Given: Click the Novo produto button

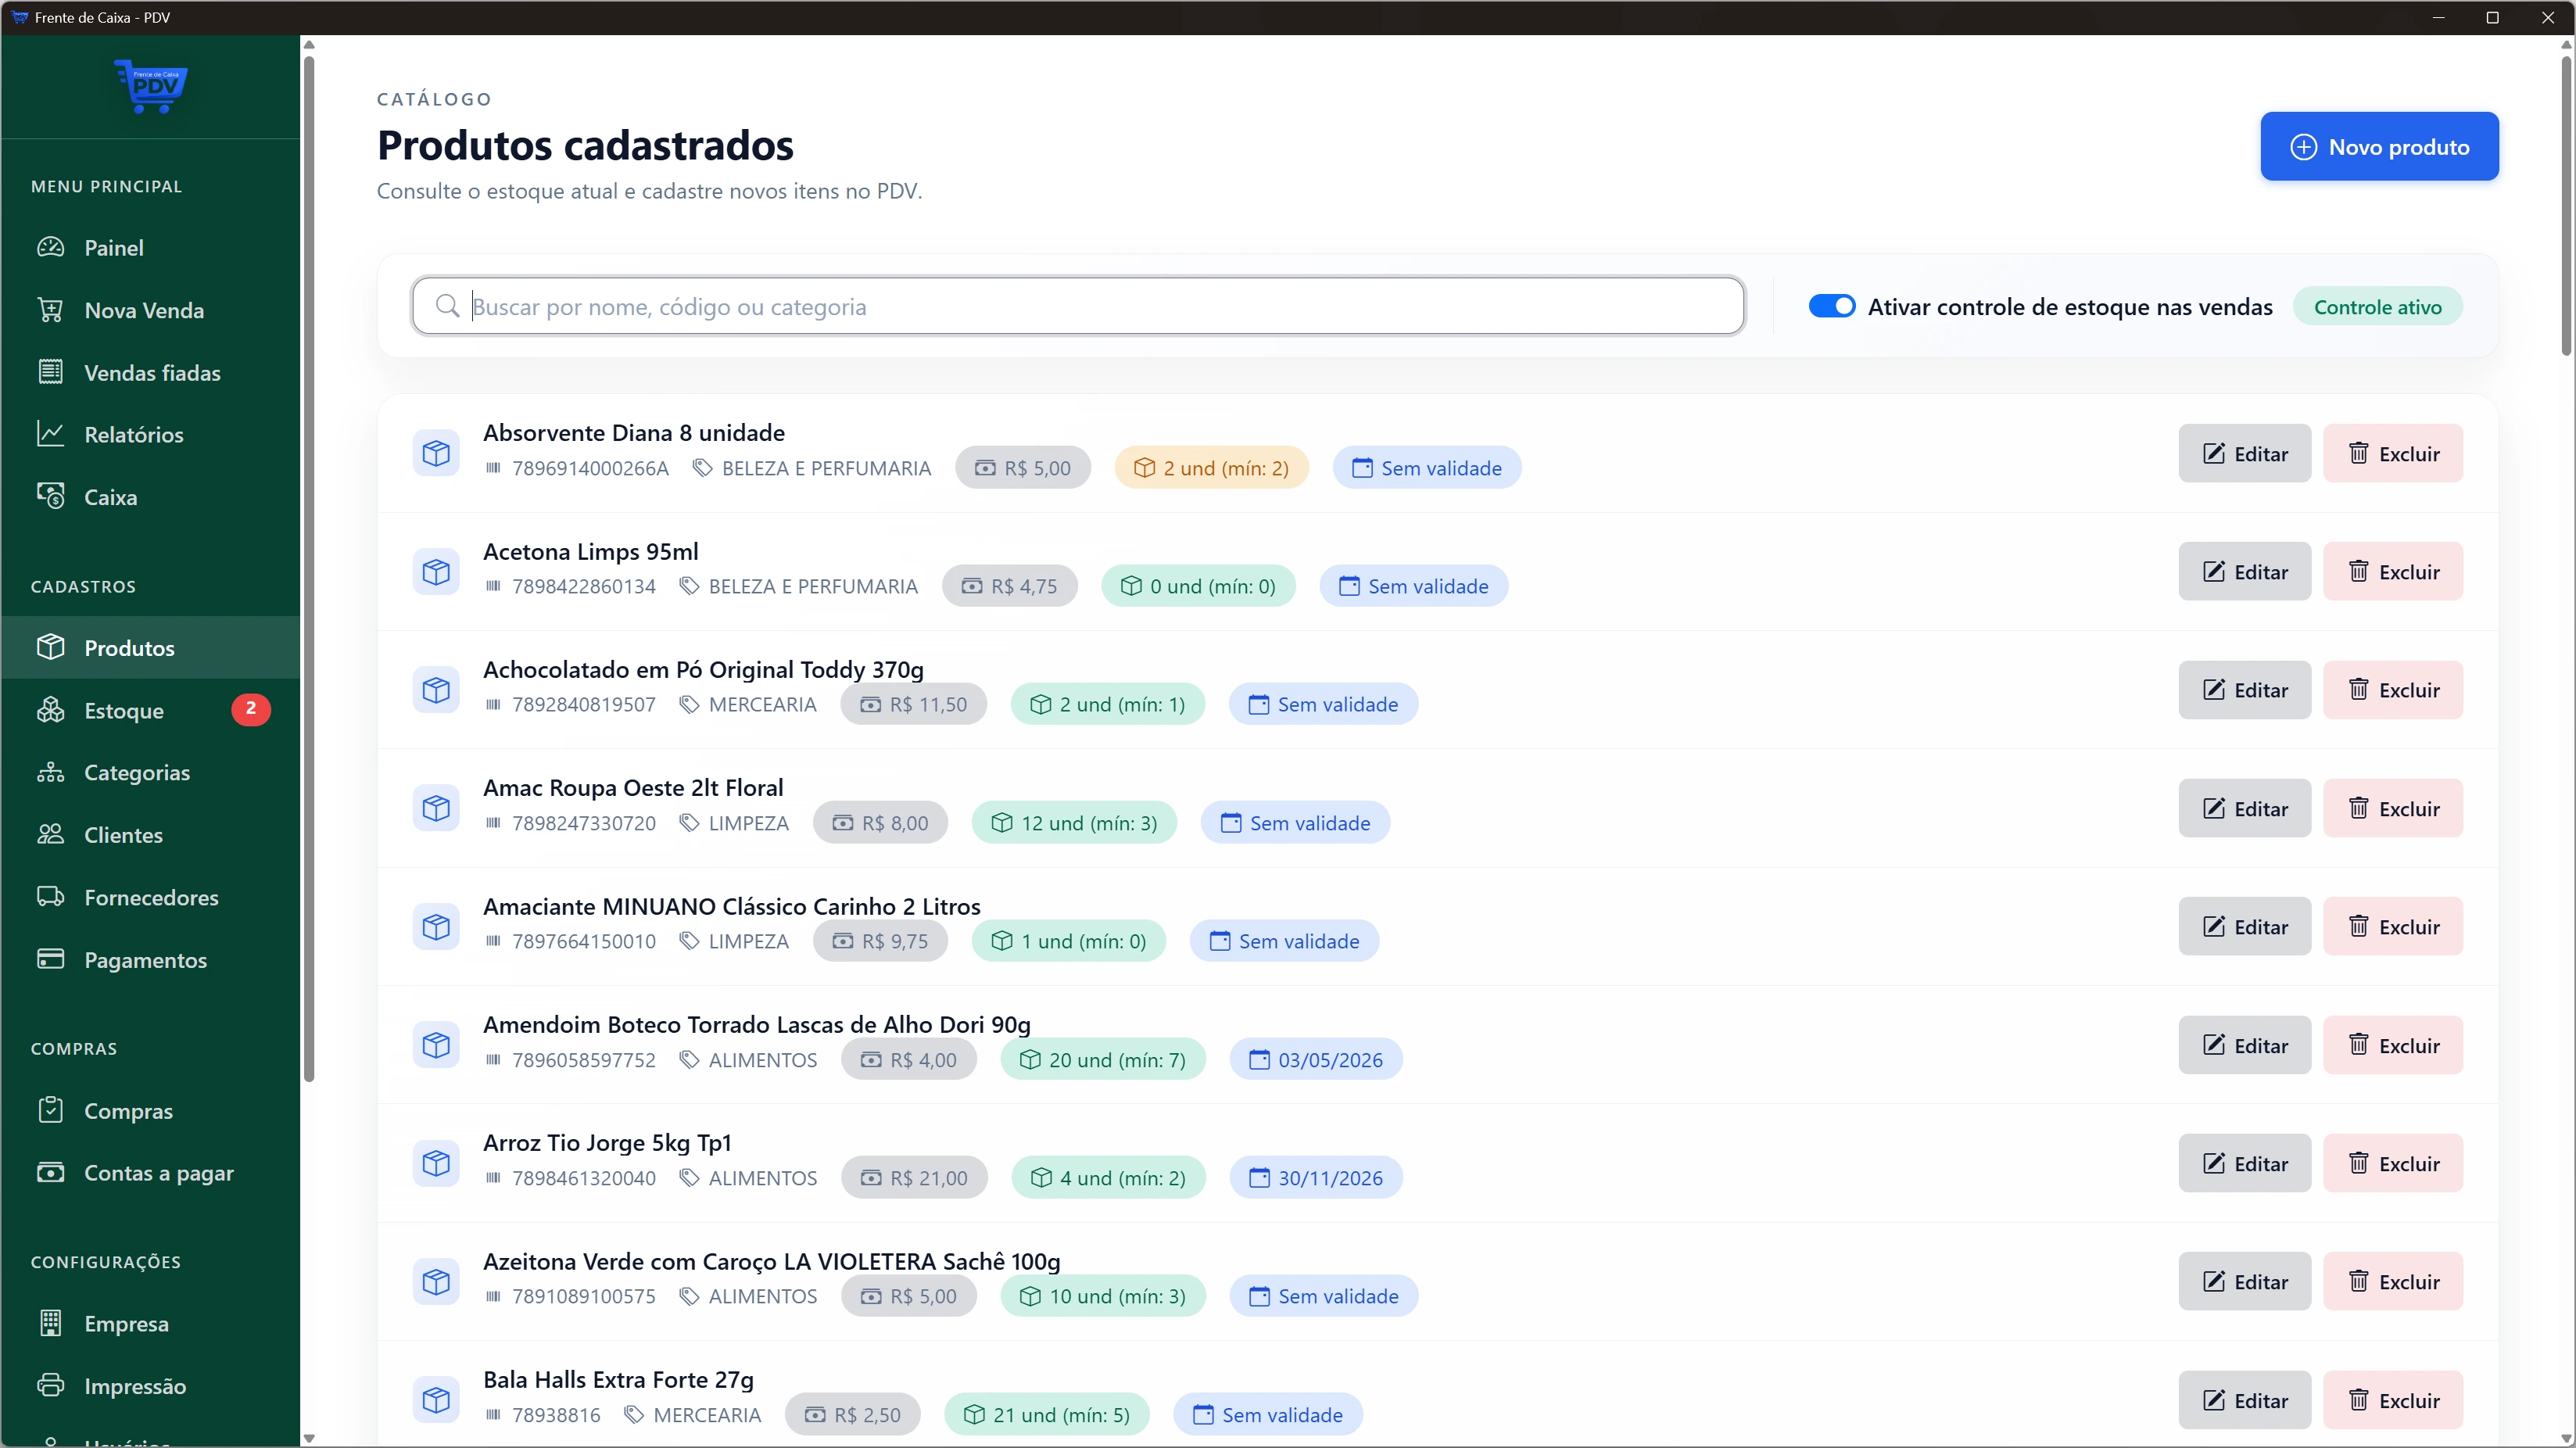Looking at the screenshot, I should [2378, 146].
